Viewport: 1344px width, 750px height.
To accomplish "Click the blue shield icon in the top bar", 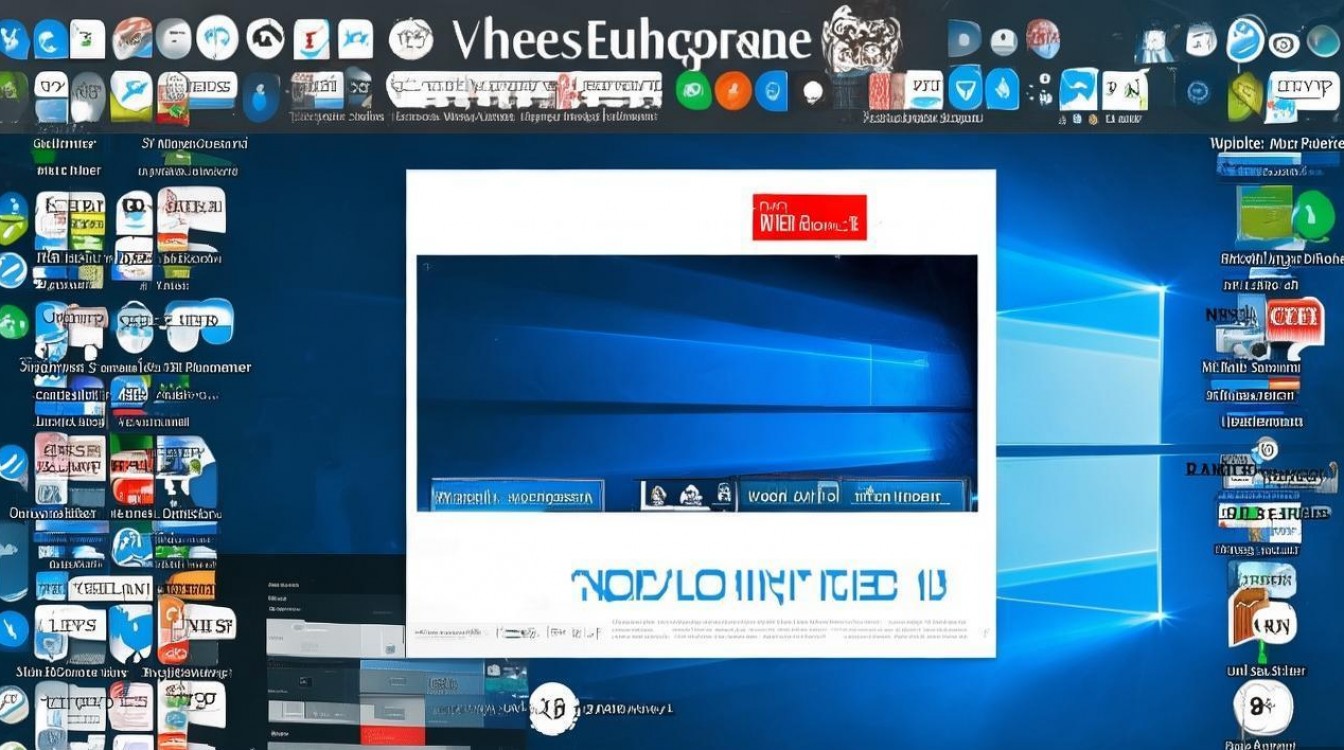I will pyautogui.click(x=965, y=88).
